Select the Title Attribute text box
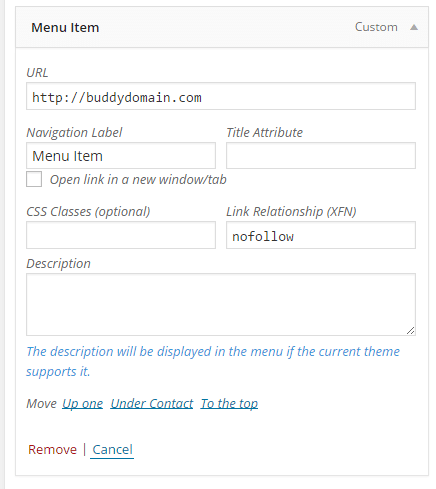This screenshot has height=489, width=436. 321,156
